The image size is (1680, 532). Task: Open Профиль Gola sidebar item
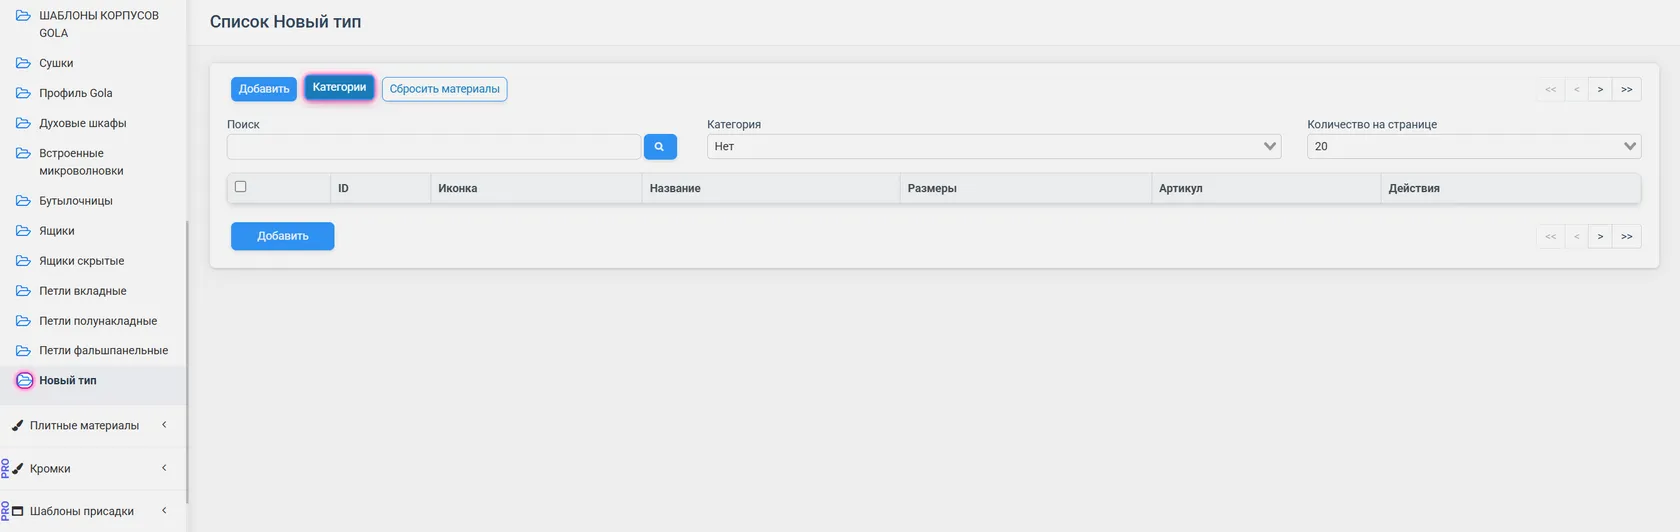[76, 93]
